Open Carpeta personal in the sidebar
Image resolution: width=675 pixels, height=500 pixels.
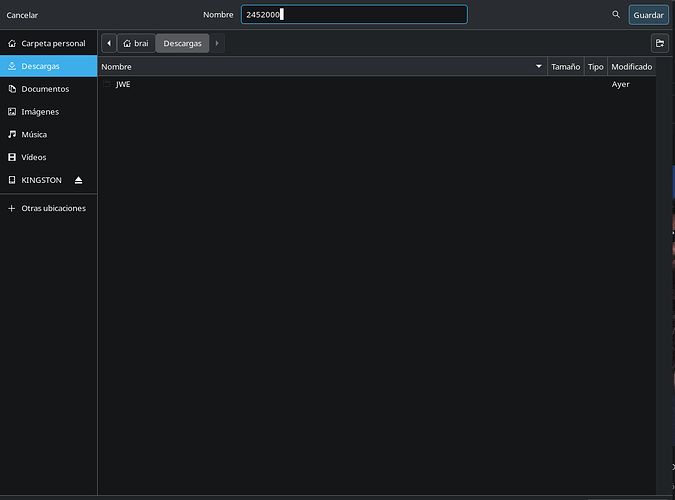[x=52, y=44]
